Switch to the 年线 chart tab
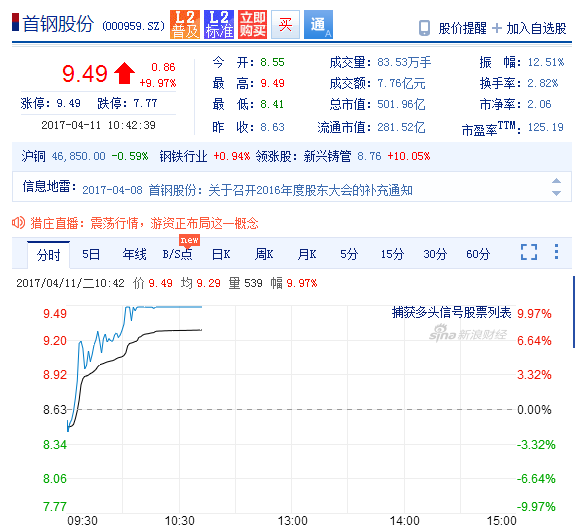The image size is (575, 527). (134, 254)
